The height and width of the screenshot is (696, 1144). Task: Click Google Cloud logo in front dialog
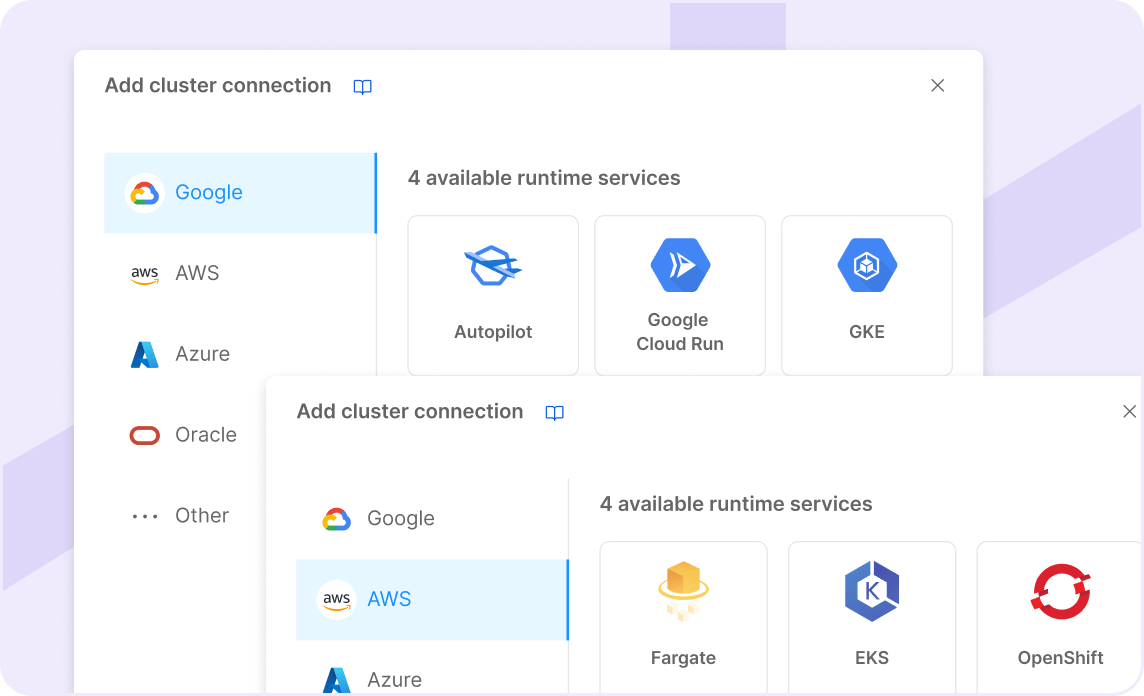click(336, 519)
